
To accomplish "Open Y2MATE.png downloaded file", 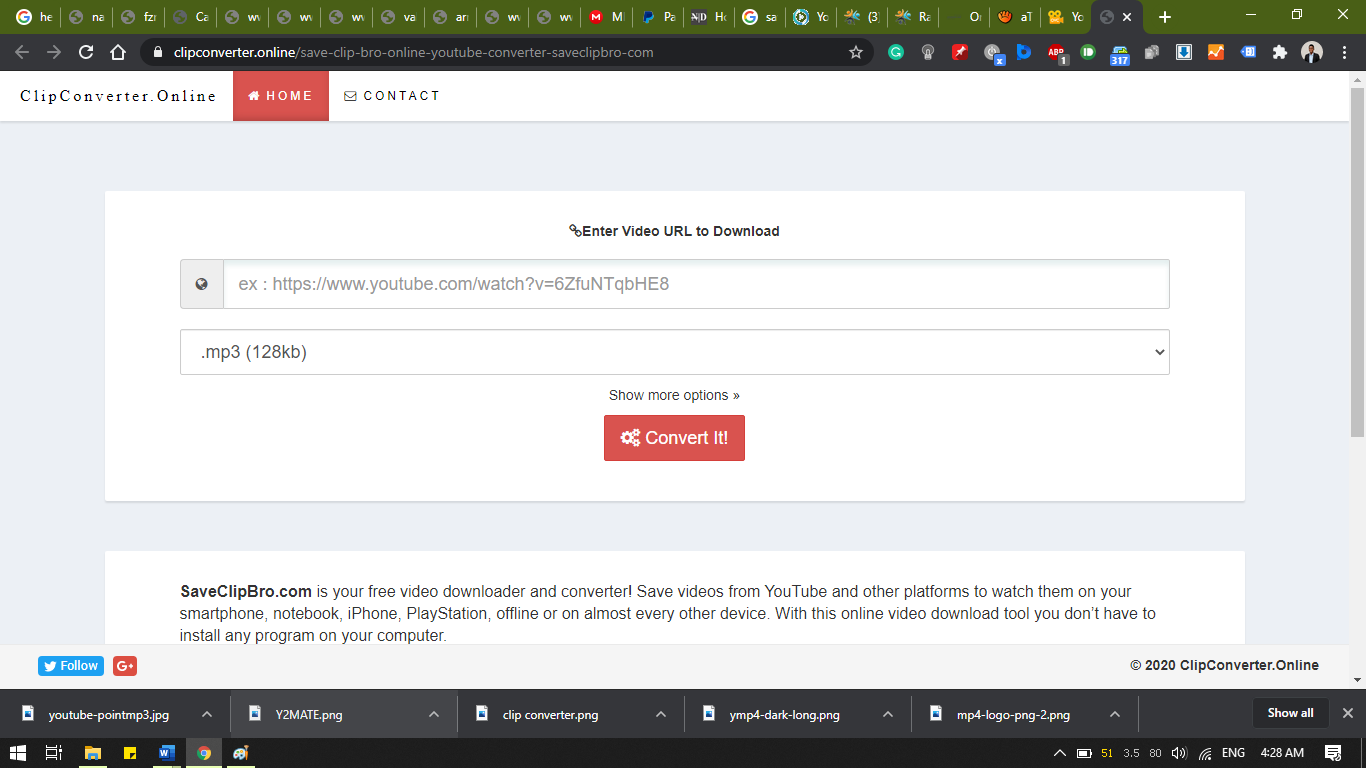I will pos(309,714).
